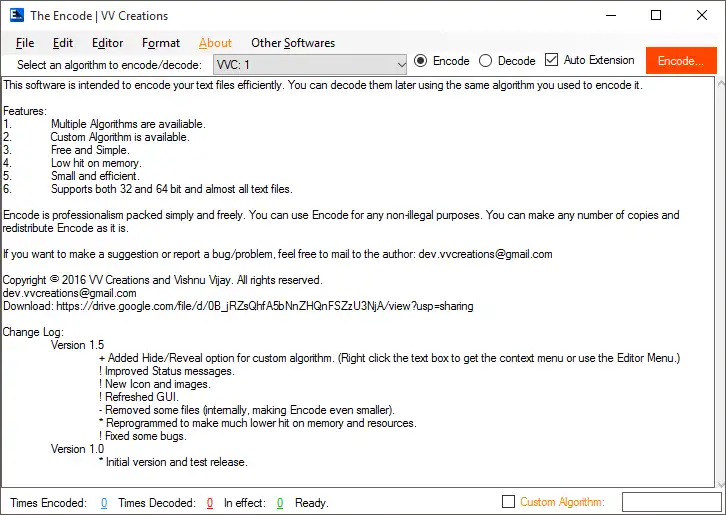The image size is (726, 515).
Task: Open the Format menu
Action: (x=161, y=43)
